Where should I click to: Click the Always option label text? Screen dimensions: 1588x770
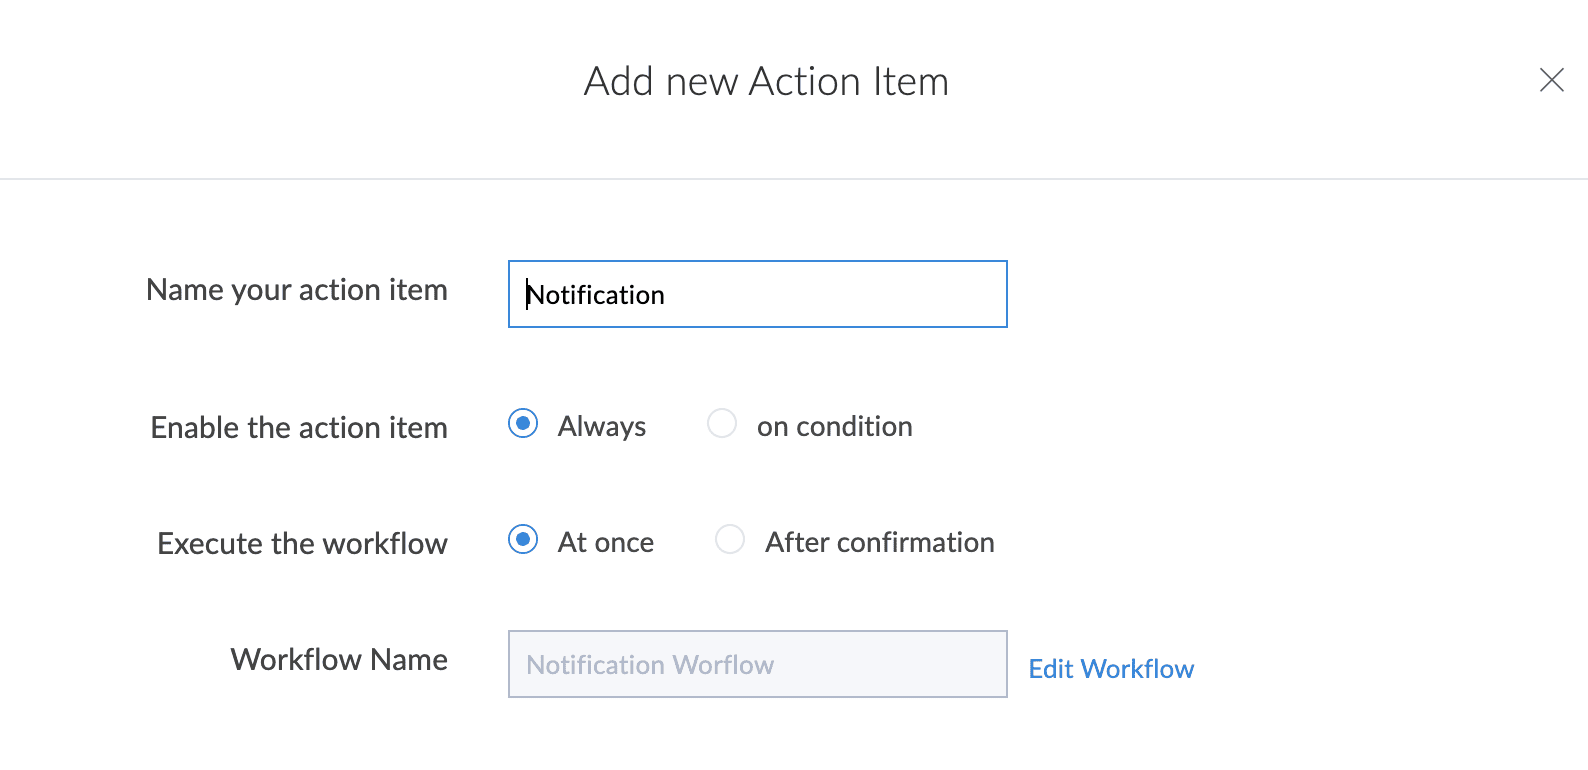coord(602,427)
